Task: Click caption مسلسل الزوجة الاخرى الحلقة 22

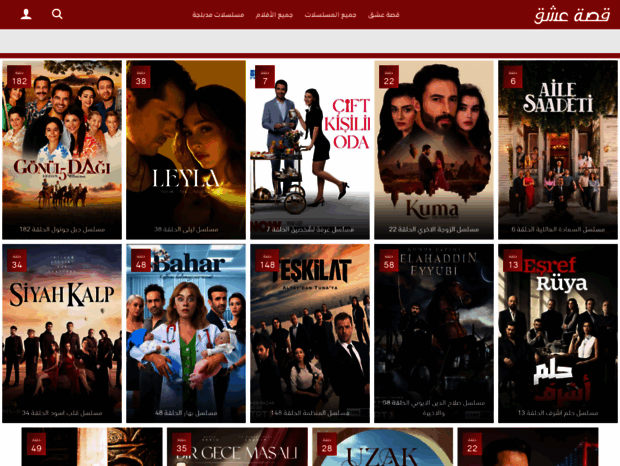Action: coord(434,229)
